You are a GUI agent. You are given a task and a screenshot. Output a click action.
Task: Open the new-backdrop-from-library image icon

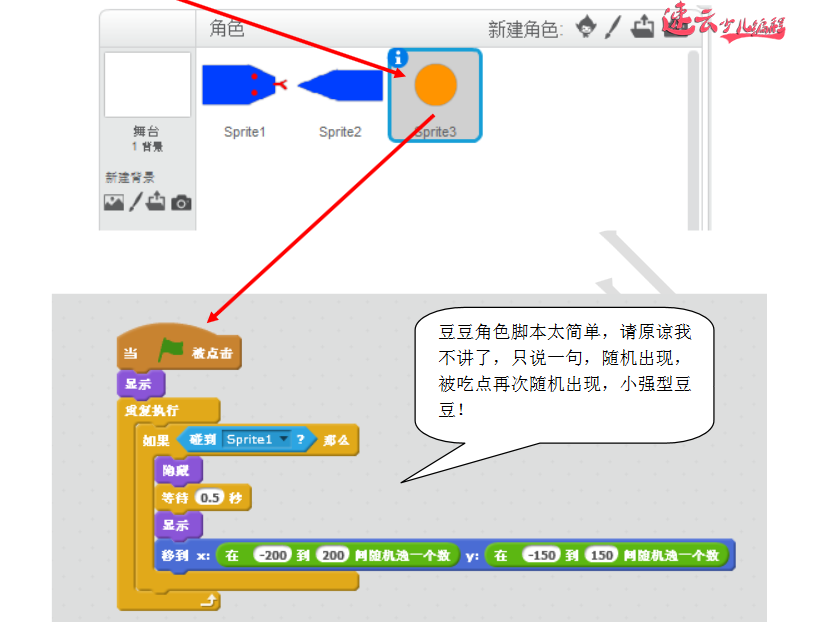tap(114, 201)
